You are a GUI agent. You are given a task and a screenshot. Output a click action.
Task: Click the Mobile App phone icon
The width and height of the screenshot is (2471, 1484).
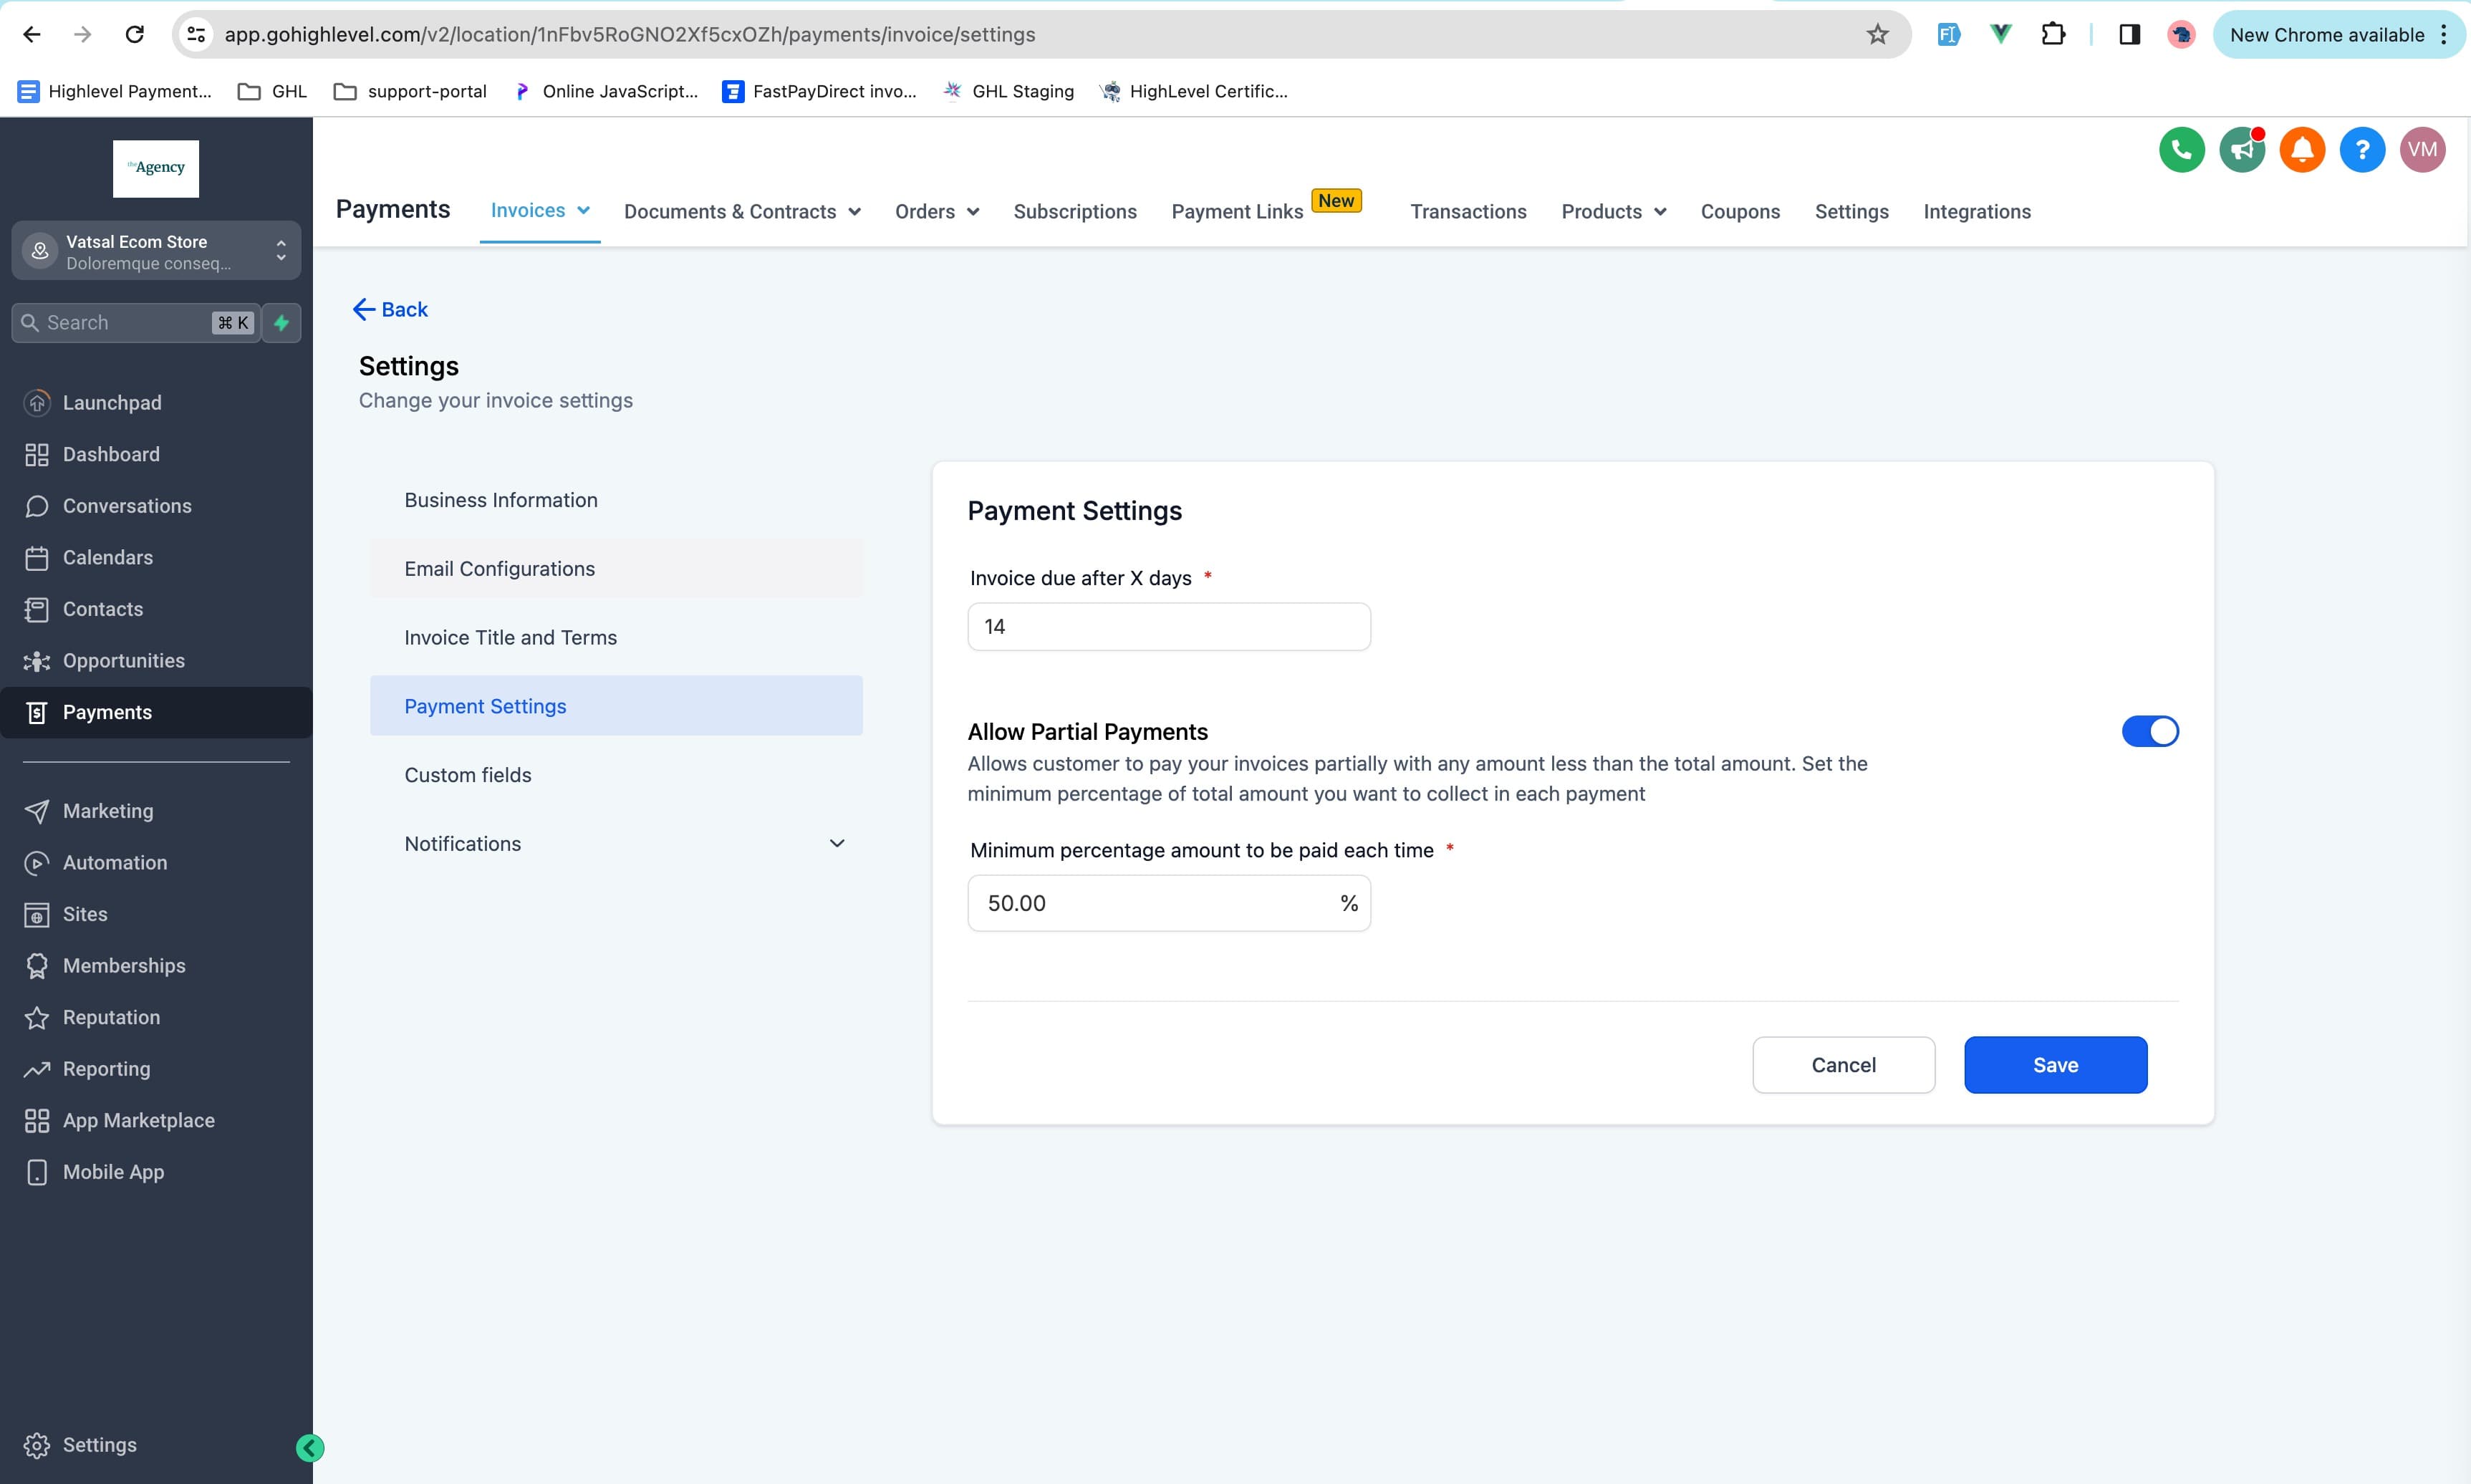(x=37, y=1172)
